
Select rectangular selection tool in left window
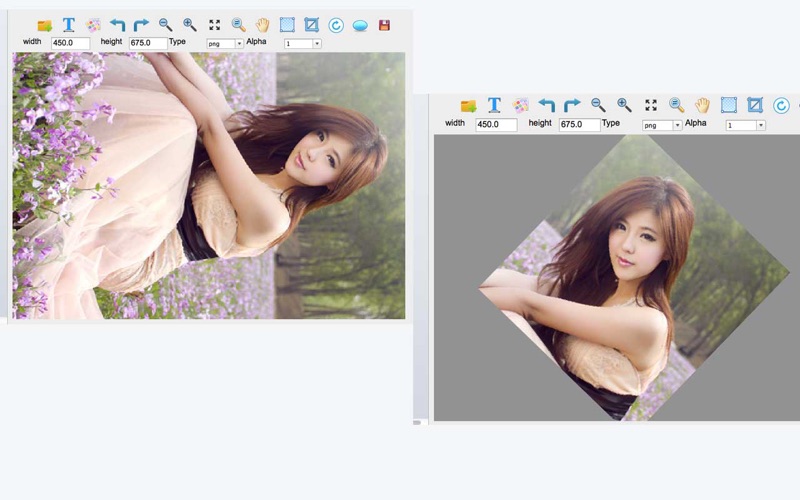pos(287,24)
